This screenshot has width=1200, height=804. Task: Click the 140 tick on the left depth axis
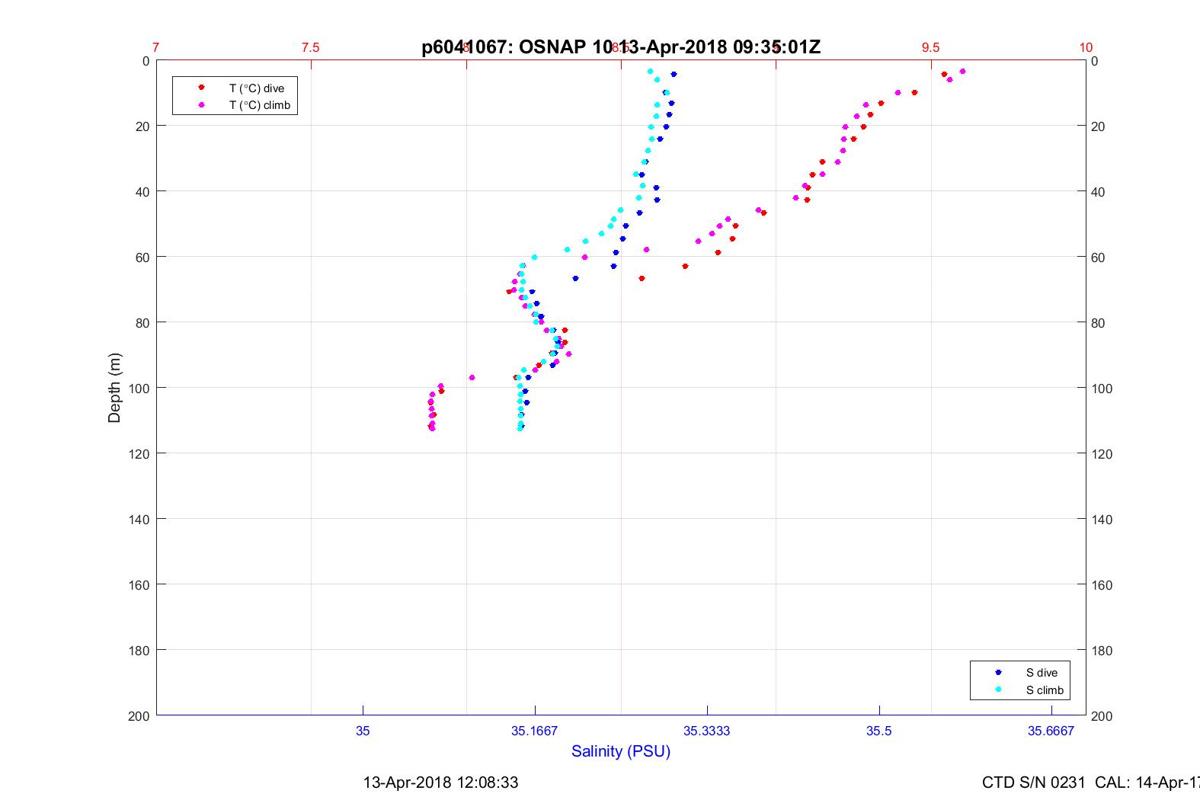click(x=138, y=519)
